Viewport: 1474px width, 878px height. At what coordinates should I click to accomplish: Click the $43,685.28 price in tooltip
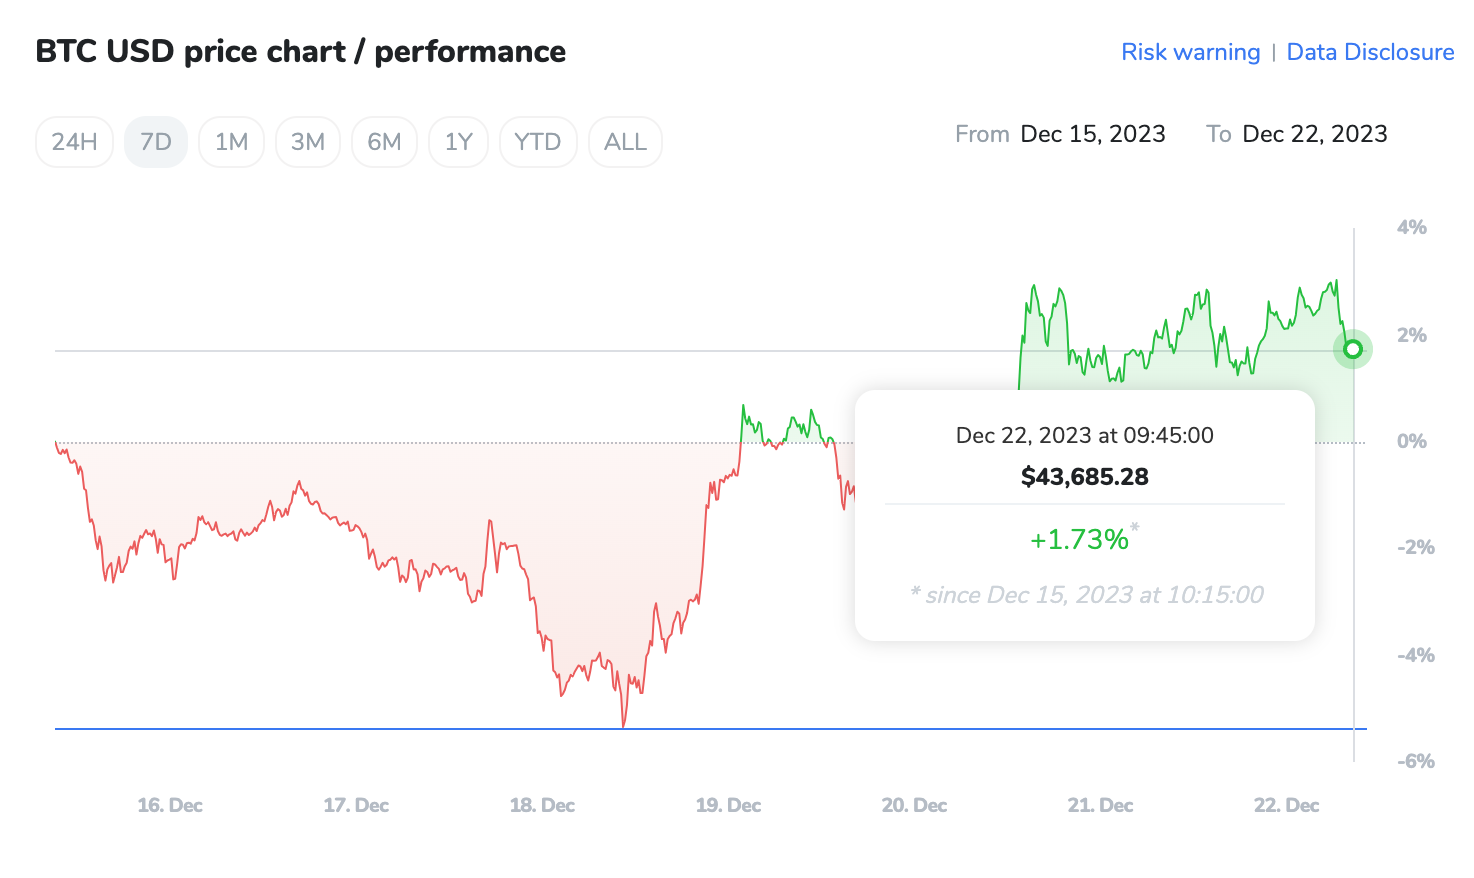(1084, 477)
